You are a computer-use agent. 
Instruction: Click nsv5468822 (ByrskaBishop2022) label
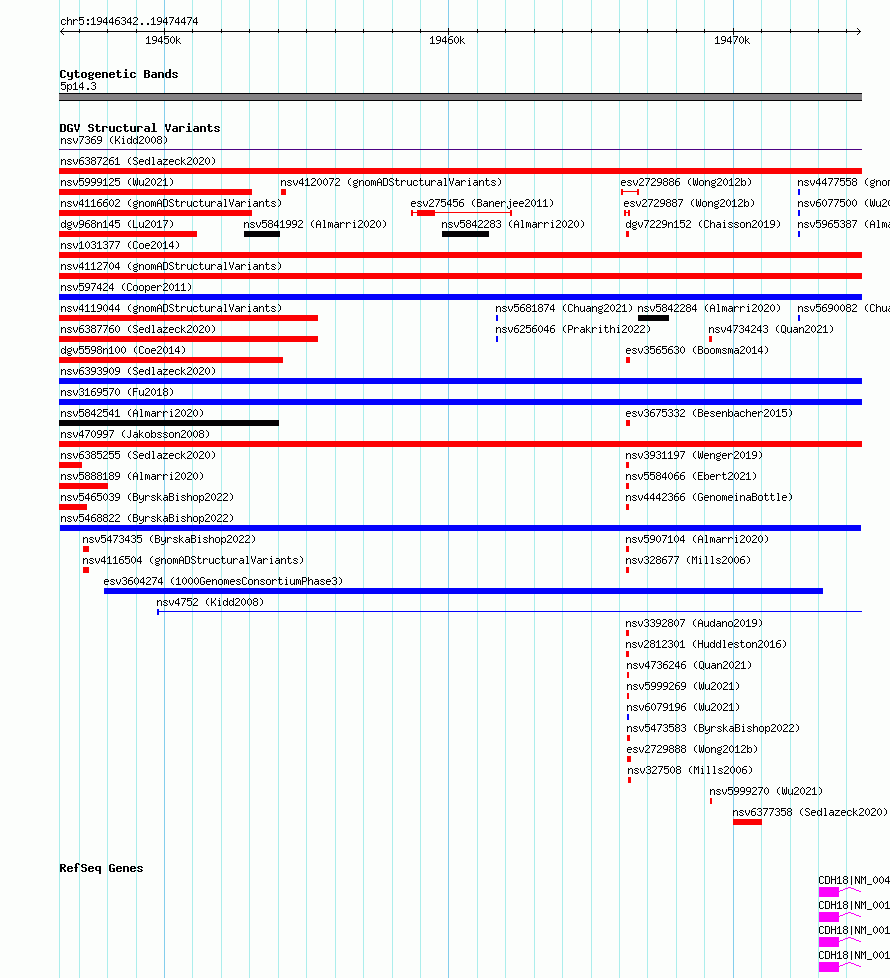(147, 518)
